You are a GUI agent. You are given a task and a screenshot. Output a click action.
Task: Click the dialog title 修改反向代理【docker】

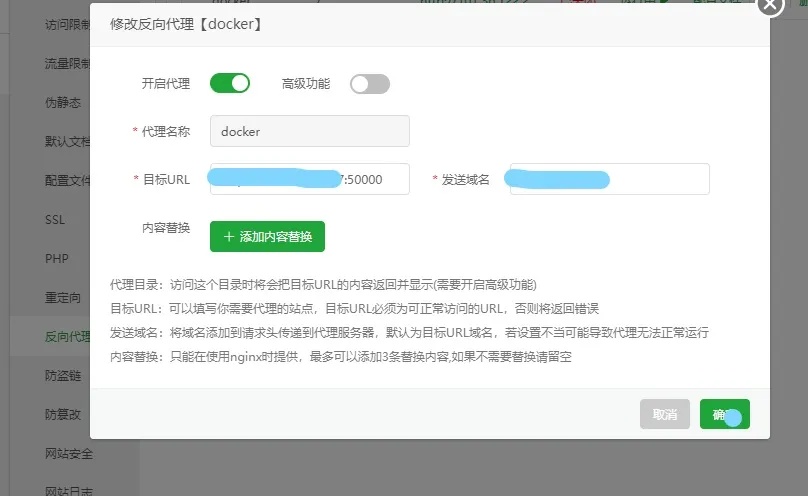pyautogui.click(x=186, y=24)
